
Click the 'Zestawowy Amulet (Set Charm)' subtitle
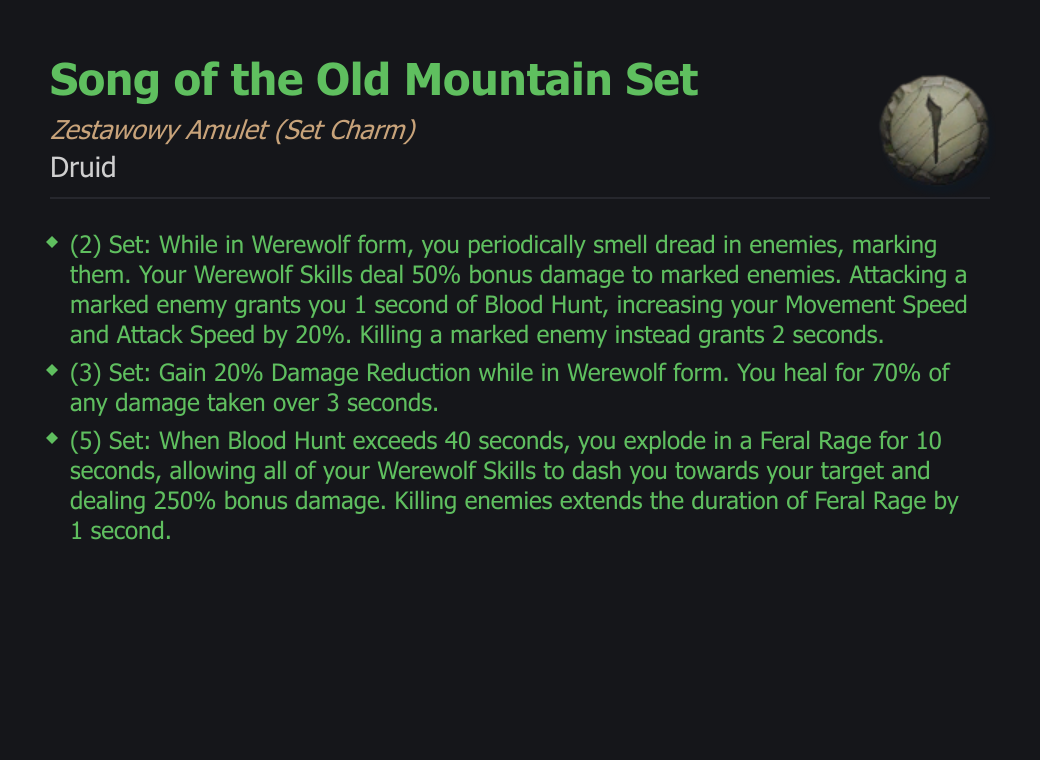tap(233, 131)
